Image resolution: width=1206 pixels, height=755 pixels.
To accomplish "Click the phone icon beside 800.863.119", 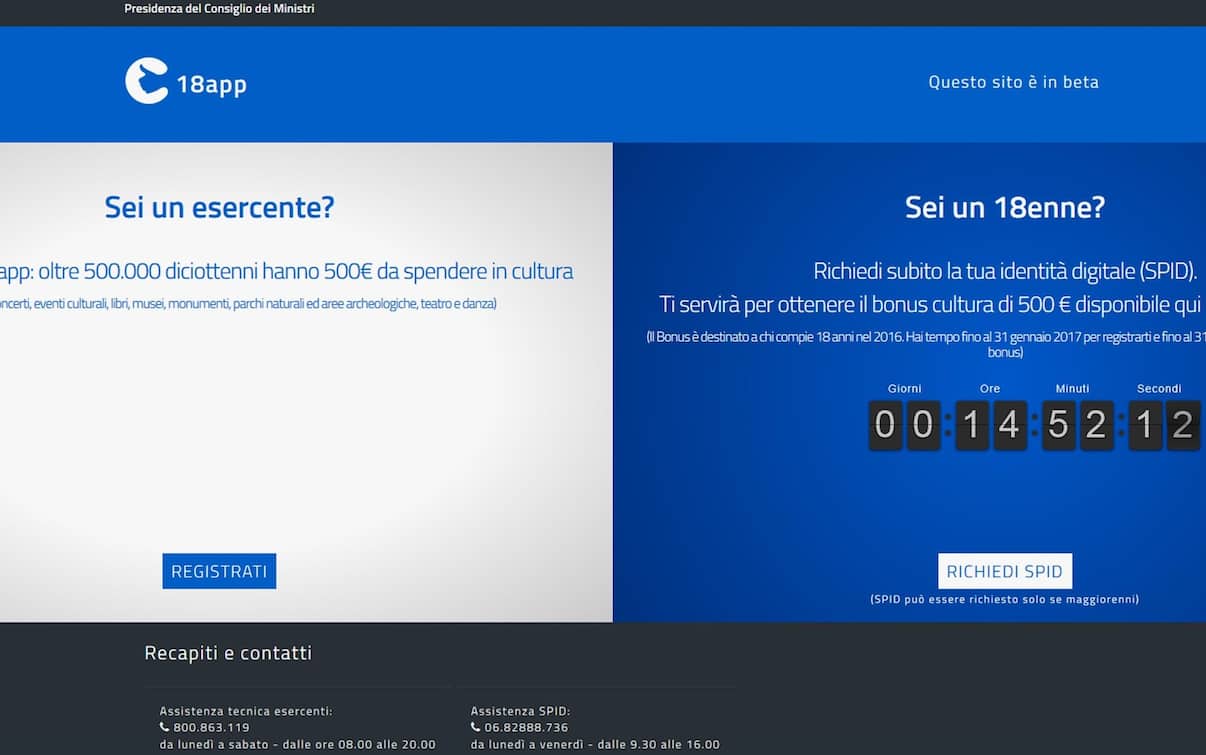I will pos(164,727).
